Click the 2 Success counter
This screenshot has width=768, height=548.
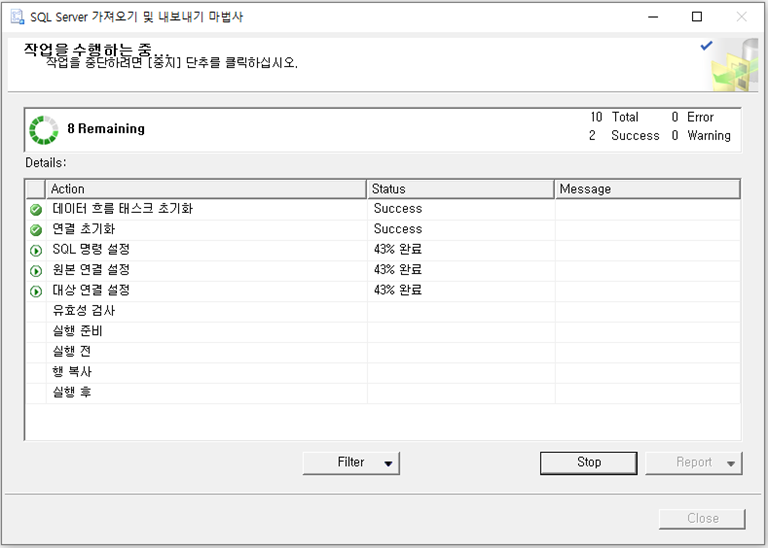click(624, 136)
